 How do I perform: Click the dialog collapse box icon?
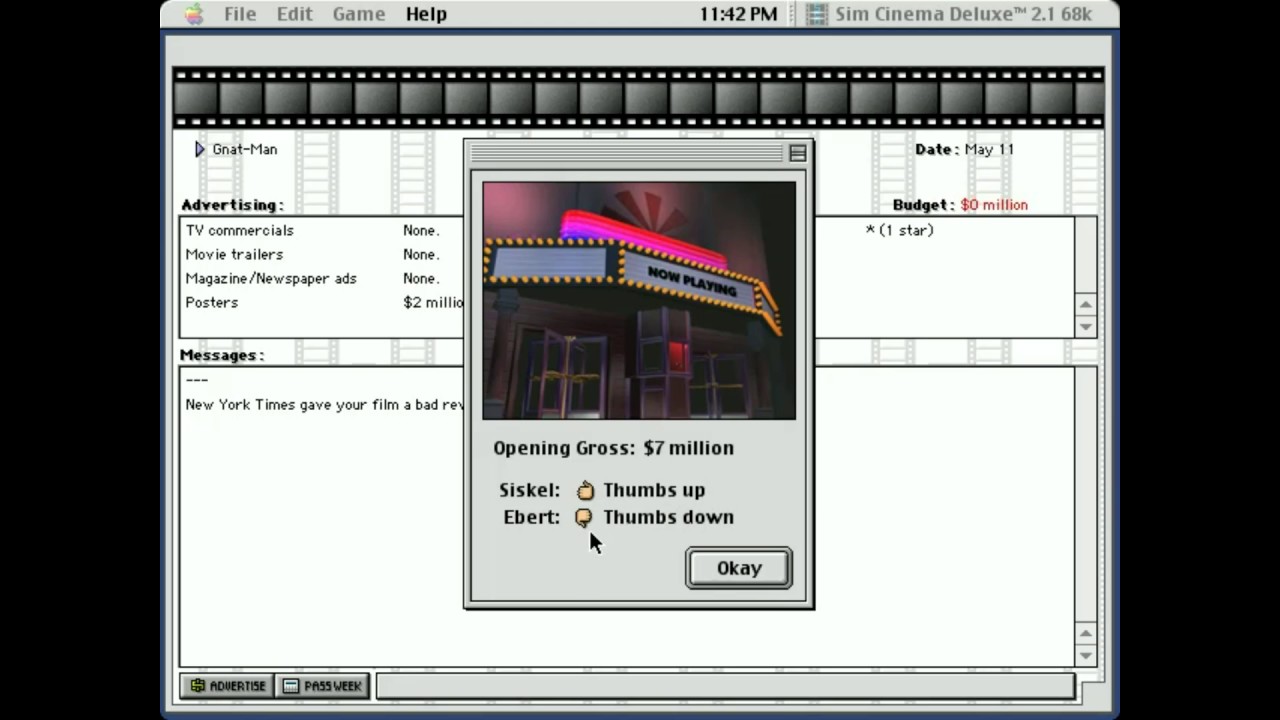[797, 153]
